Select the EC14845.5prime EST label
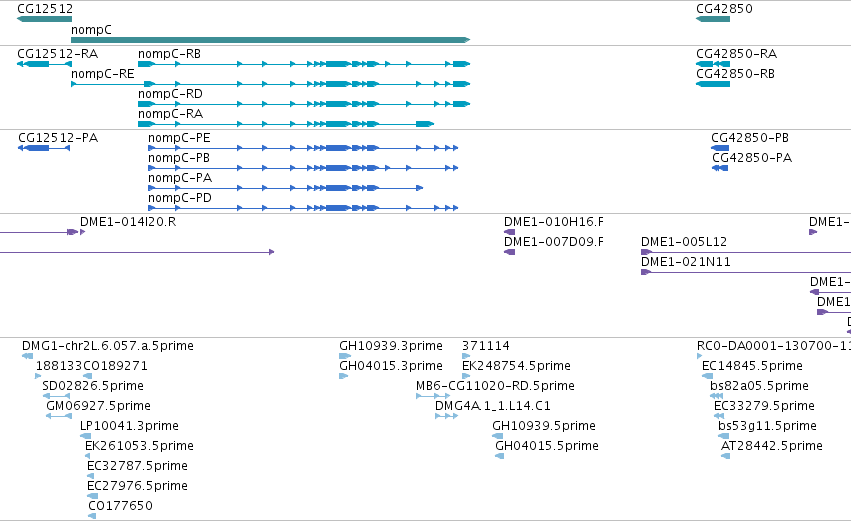The image size is (851, 521). click(752, 366)
